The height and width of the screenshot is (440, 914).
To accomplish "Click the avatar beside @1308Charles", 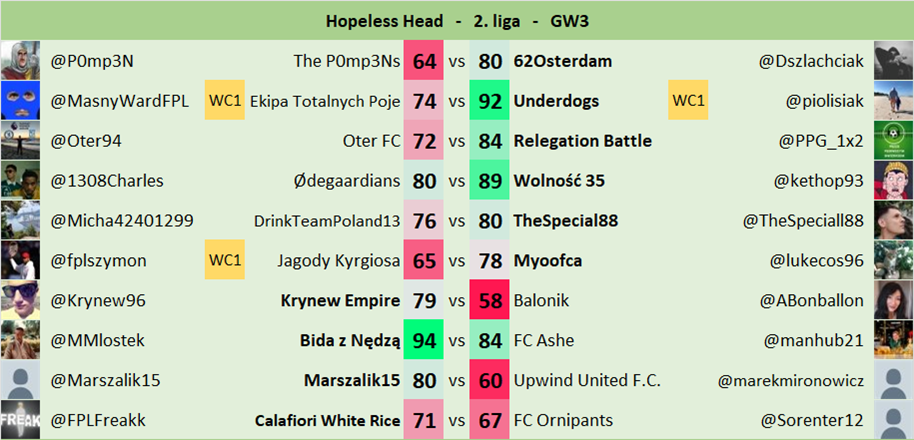I will pos(20,181).
